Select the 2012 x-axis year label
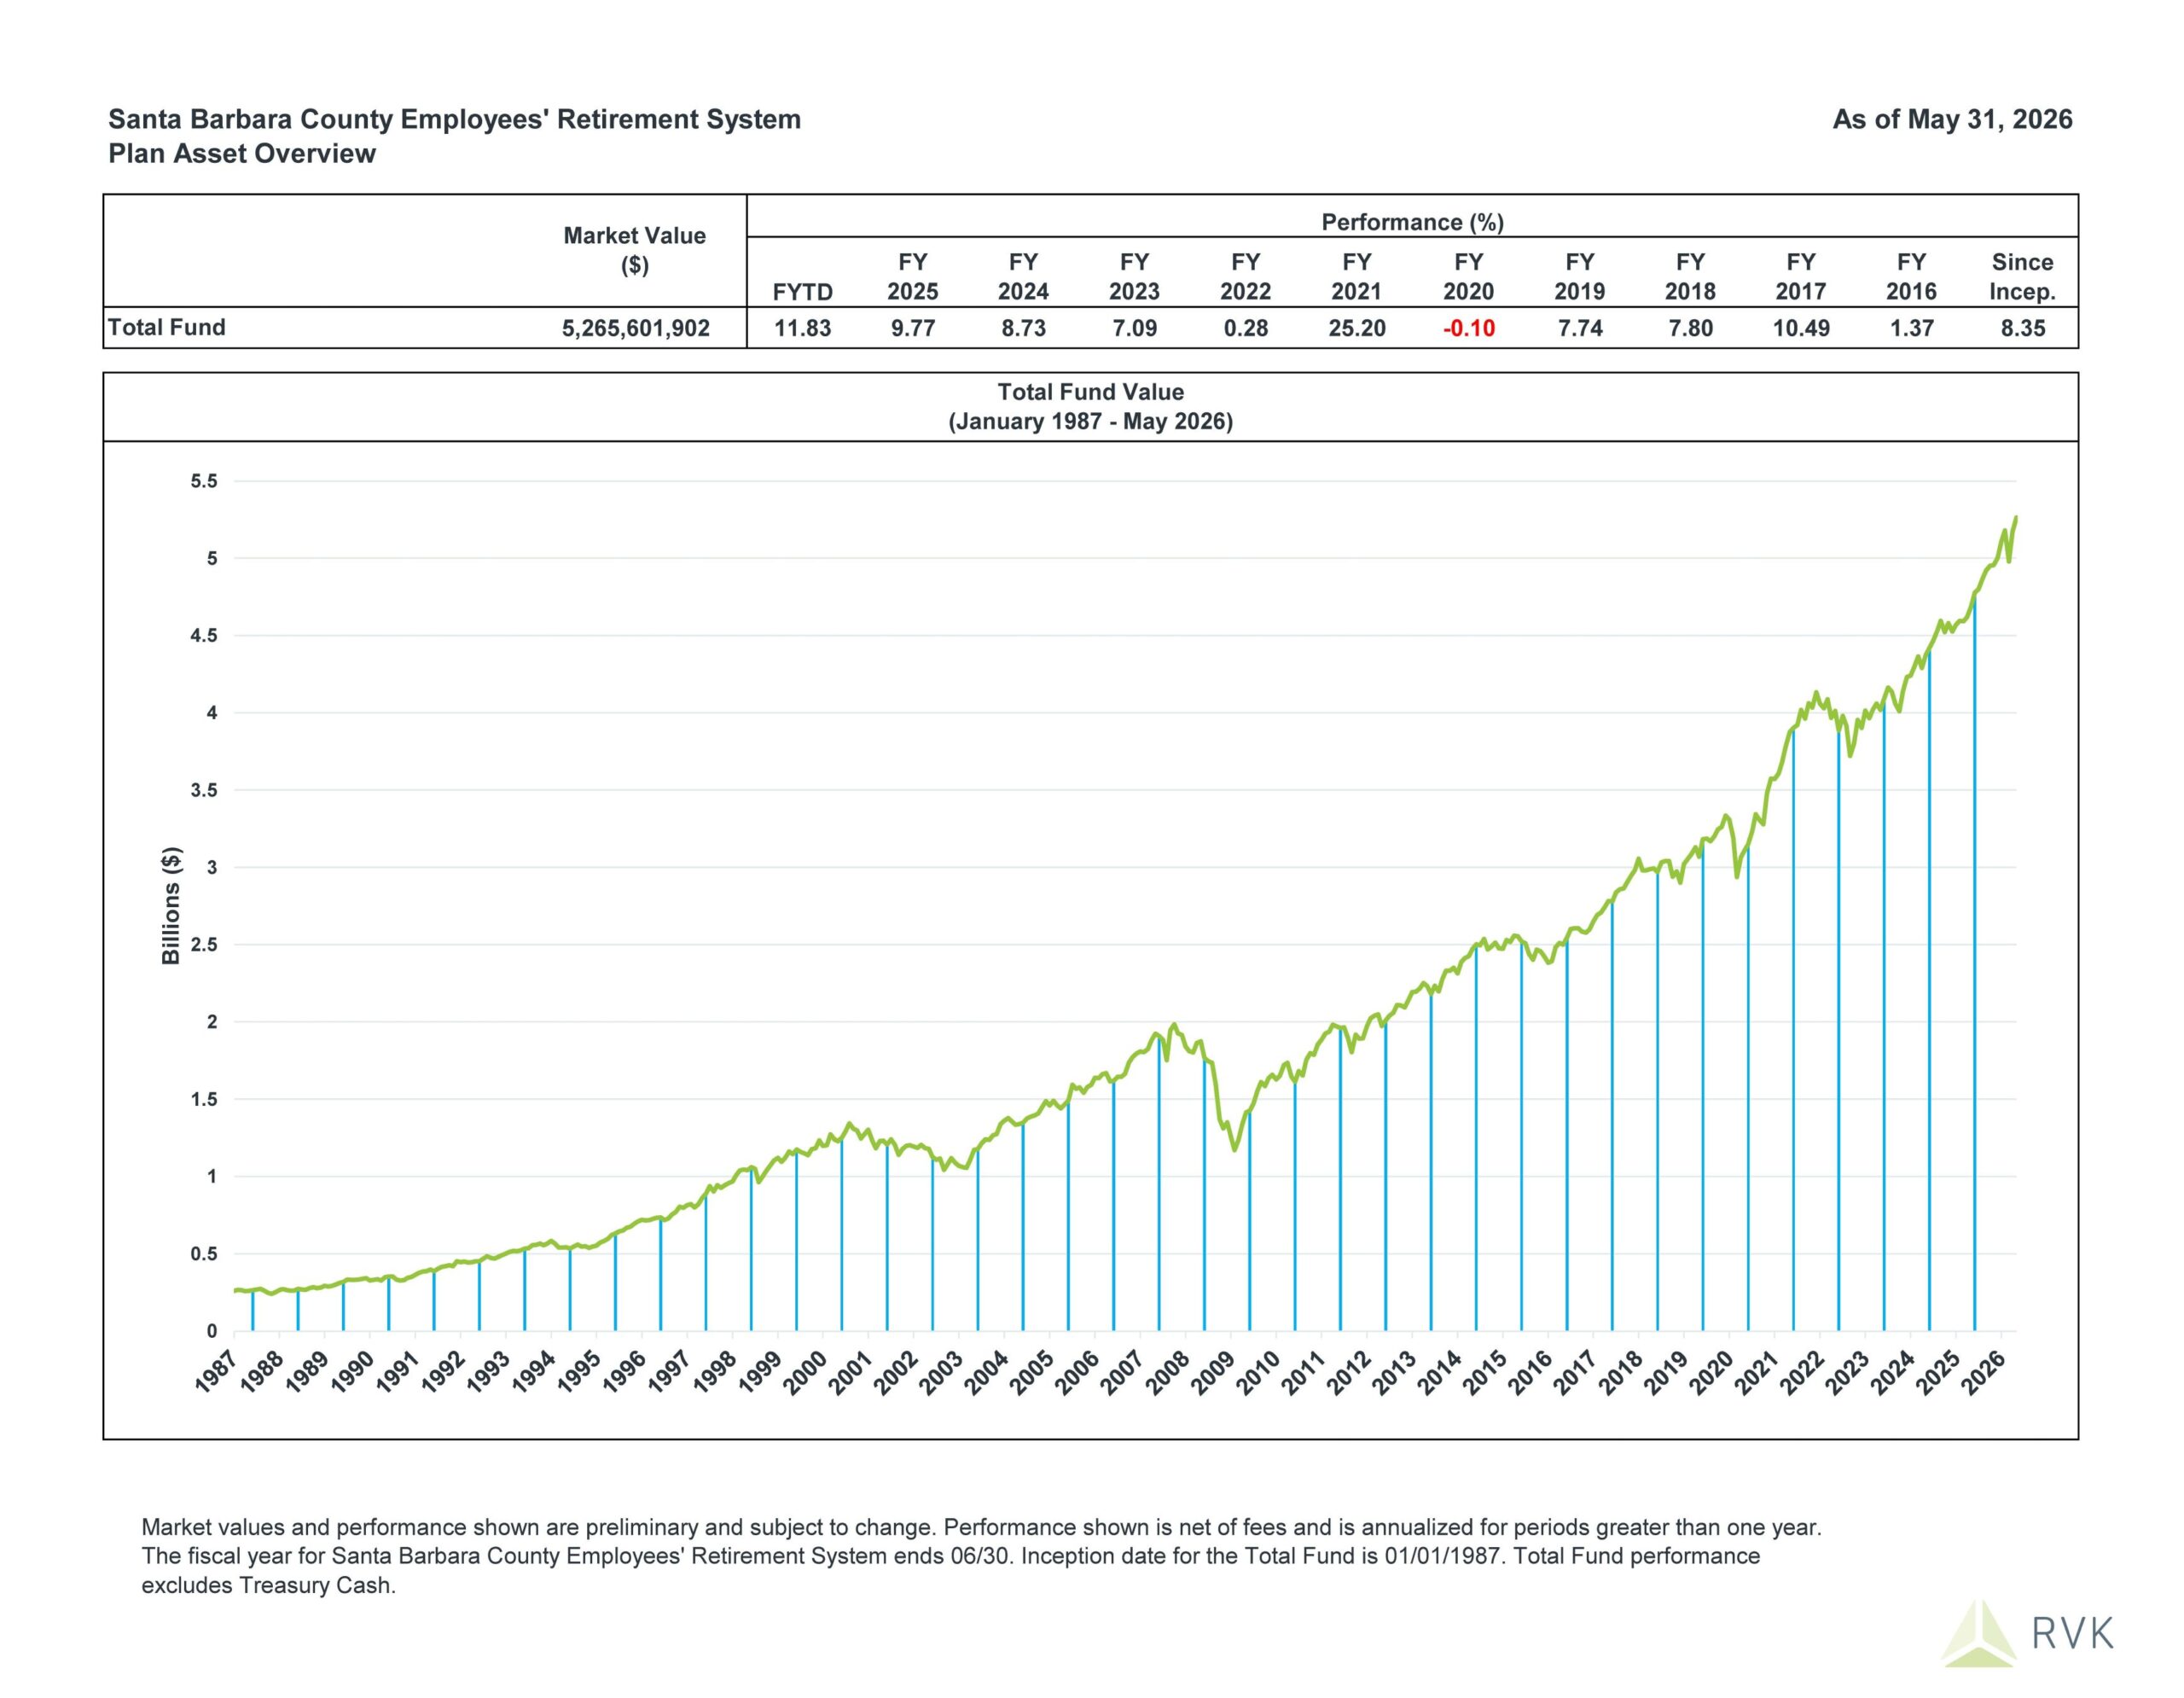The width and height of the screenshot is (2184, 1698). [x=1349, y=1370]
